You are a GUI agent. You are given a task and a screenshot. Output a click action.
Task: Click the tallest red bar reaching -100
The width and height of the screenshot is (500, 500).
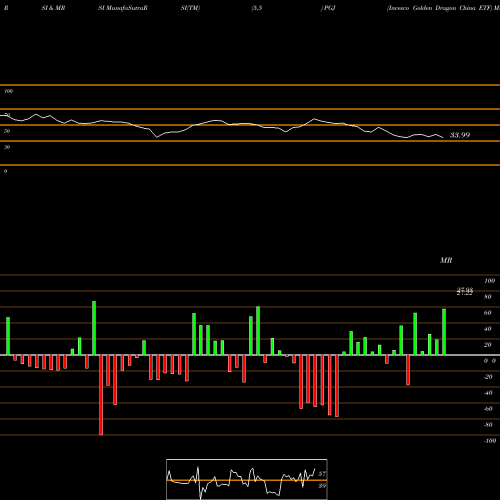click(101, 395)
